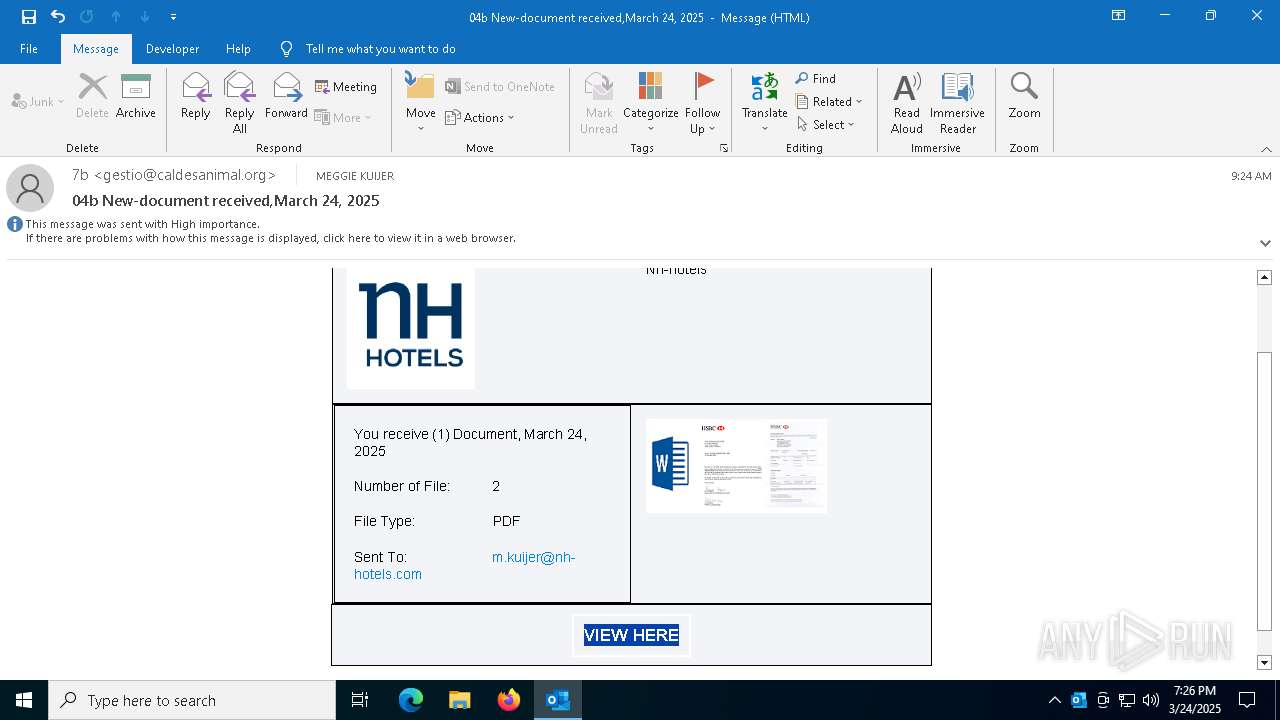Open Task View on taskbar
1280x720 pixels.
click(x=360, y=700)
